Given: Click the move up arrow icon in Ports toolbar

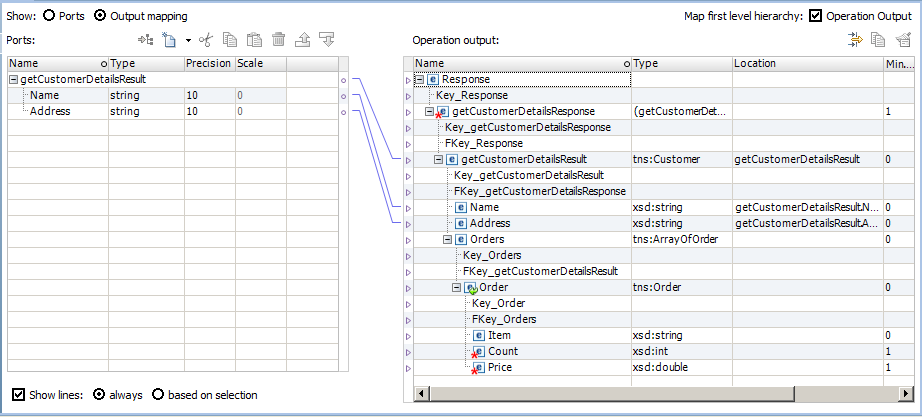Looking at the screenshot, I should coord(302,40).
